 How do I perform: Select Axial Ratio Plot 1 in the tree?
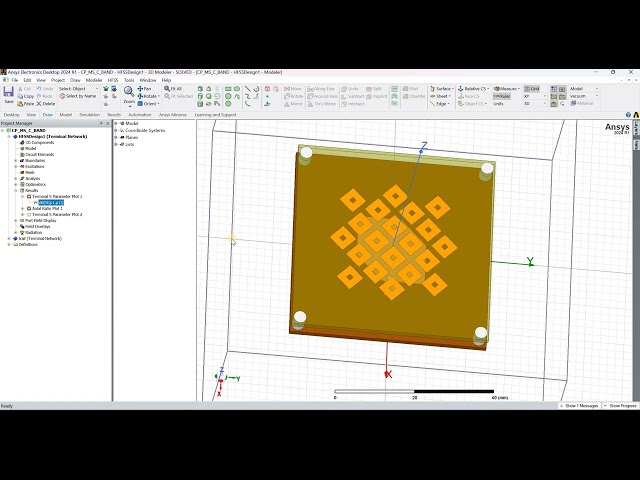tap(47, 209)
